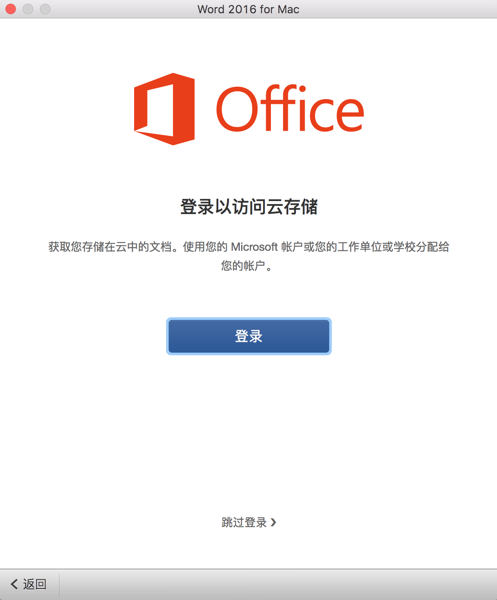Go back with the 返回 button
497x600 pixels.
(x=29, y=584)
